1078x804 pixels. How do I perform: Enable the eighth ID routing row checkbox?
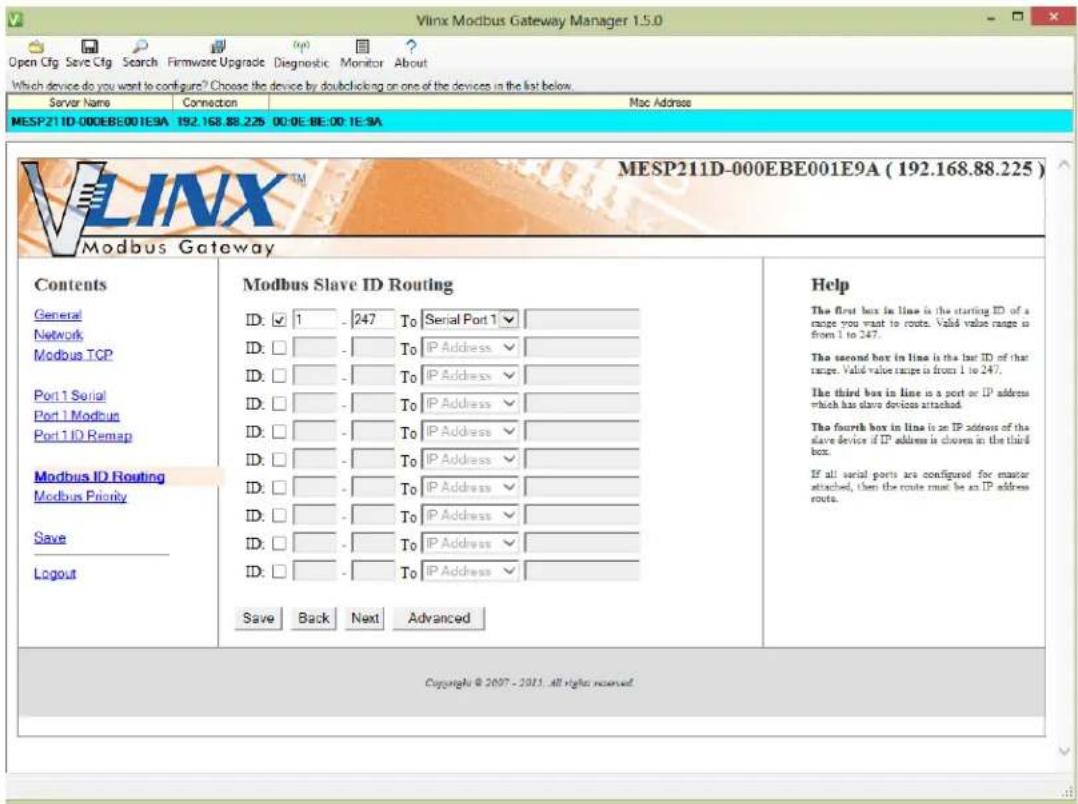coord(279,515)
